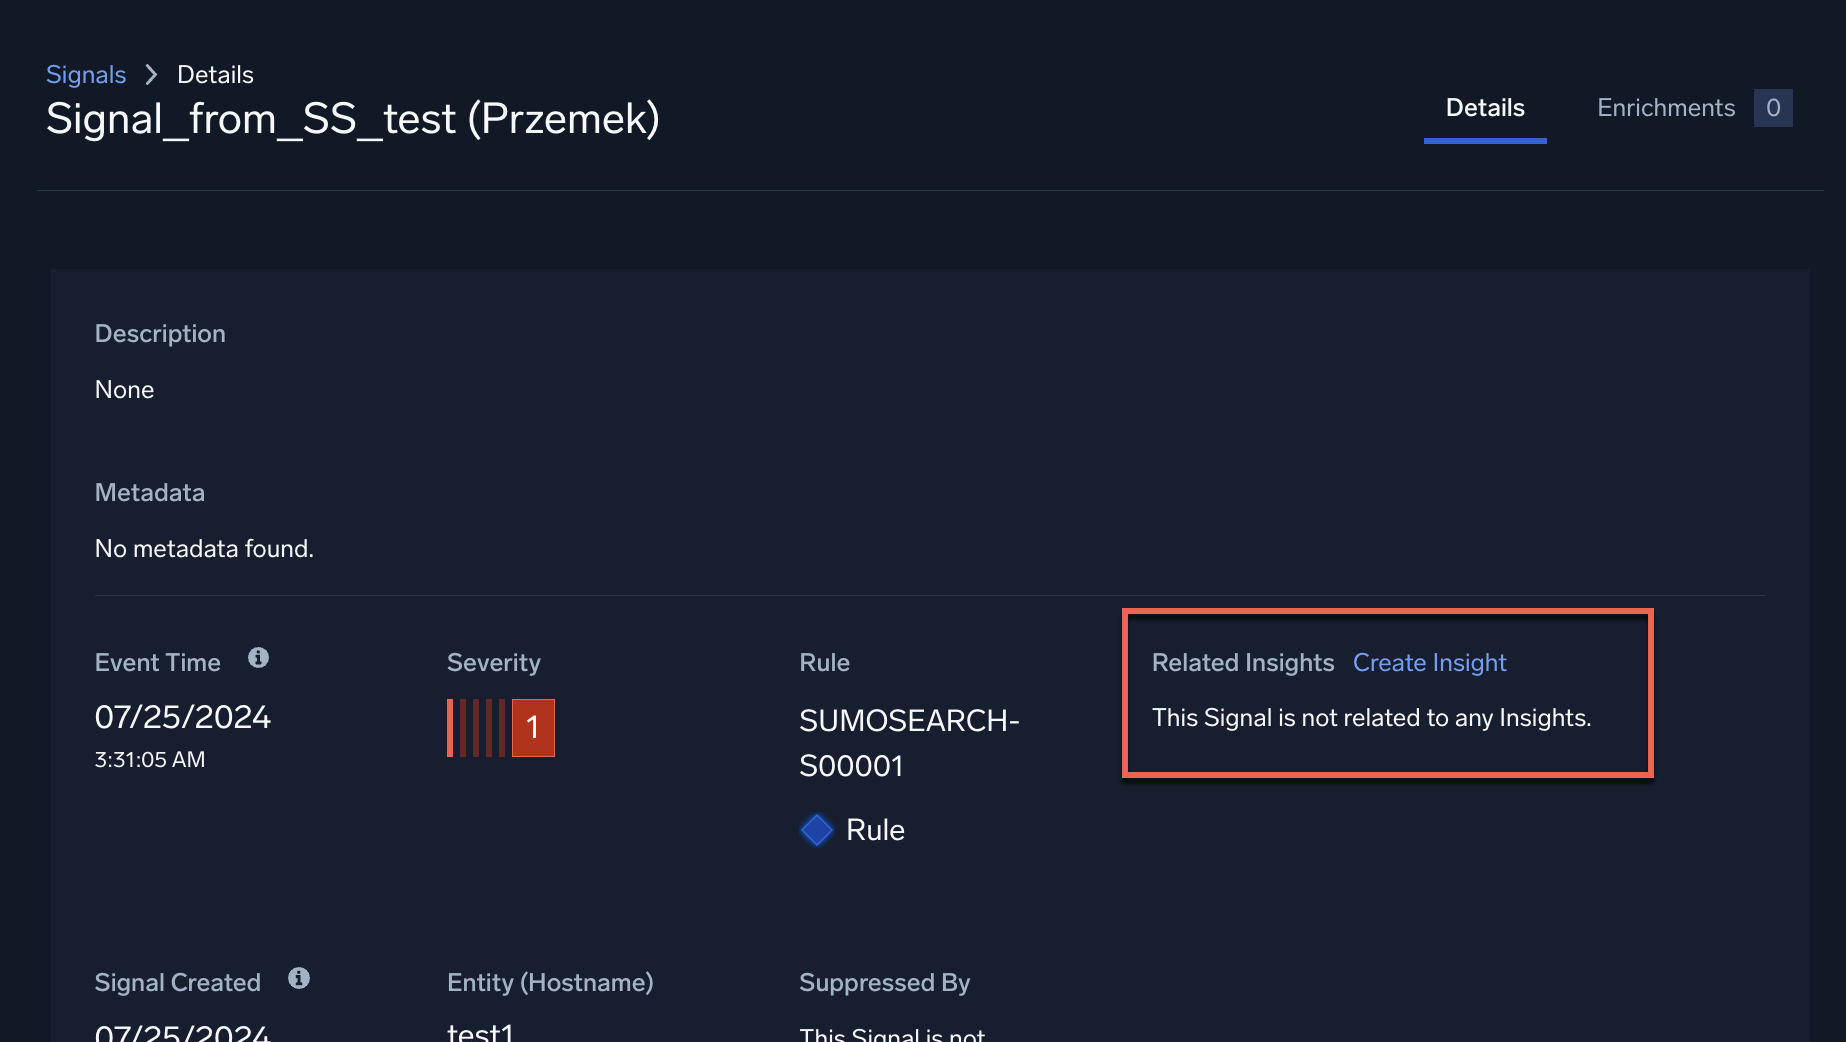
Task: Switch to the Enrichments tab
Action: tap(1665, 107)
